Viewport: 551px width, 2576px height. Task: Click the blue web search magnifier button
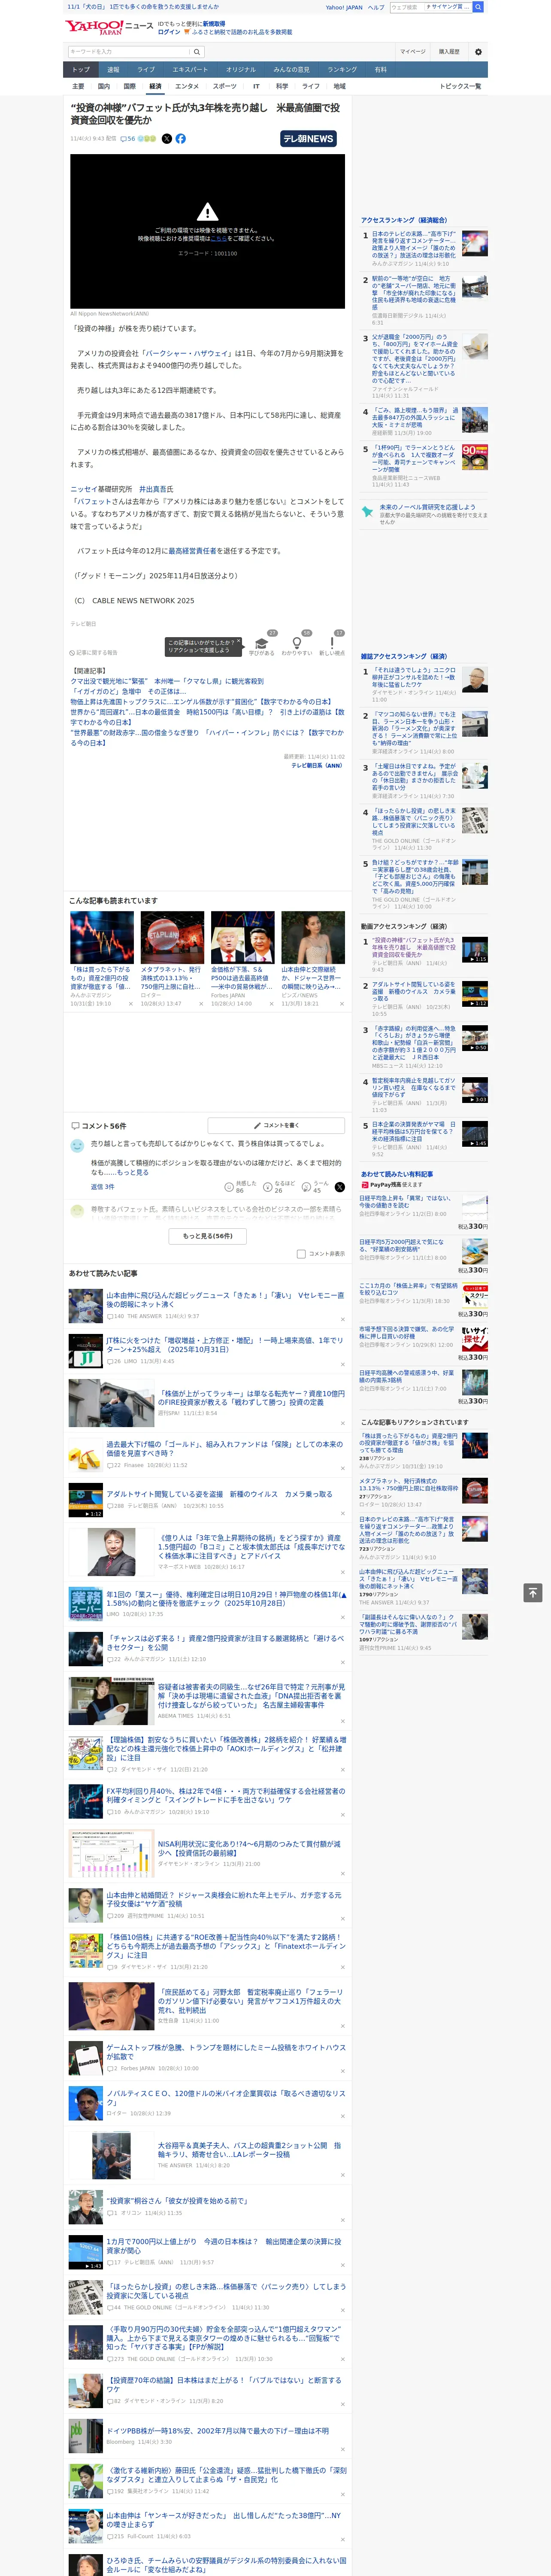pyautogui.click(x=478, y=7)
